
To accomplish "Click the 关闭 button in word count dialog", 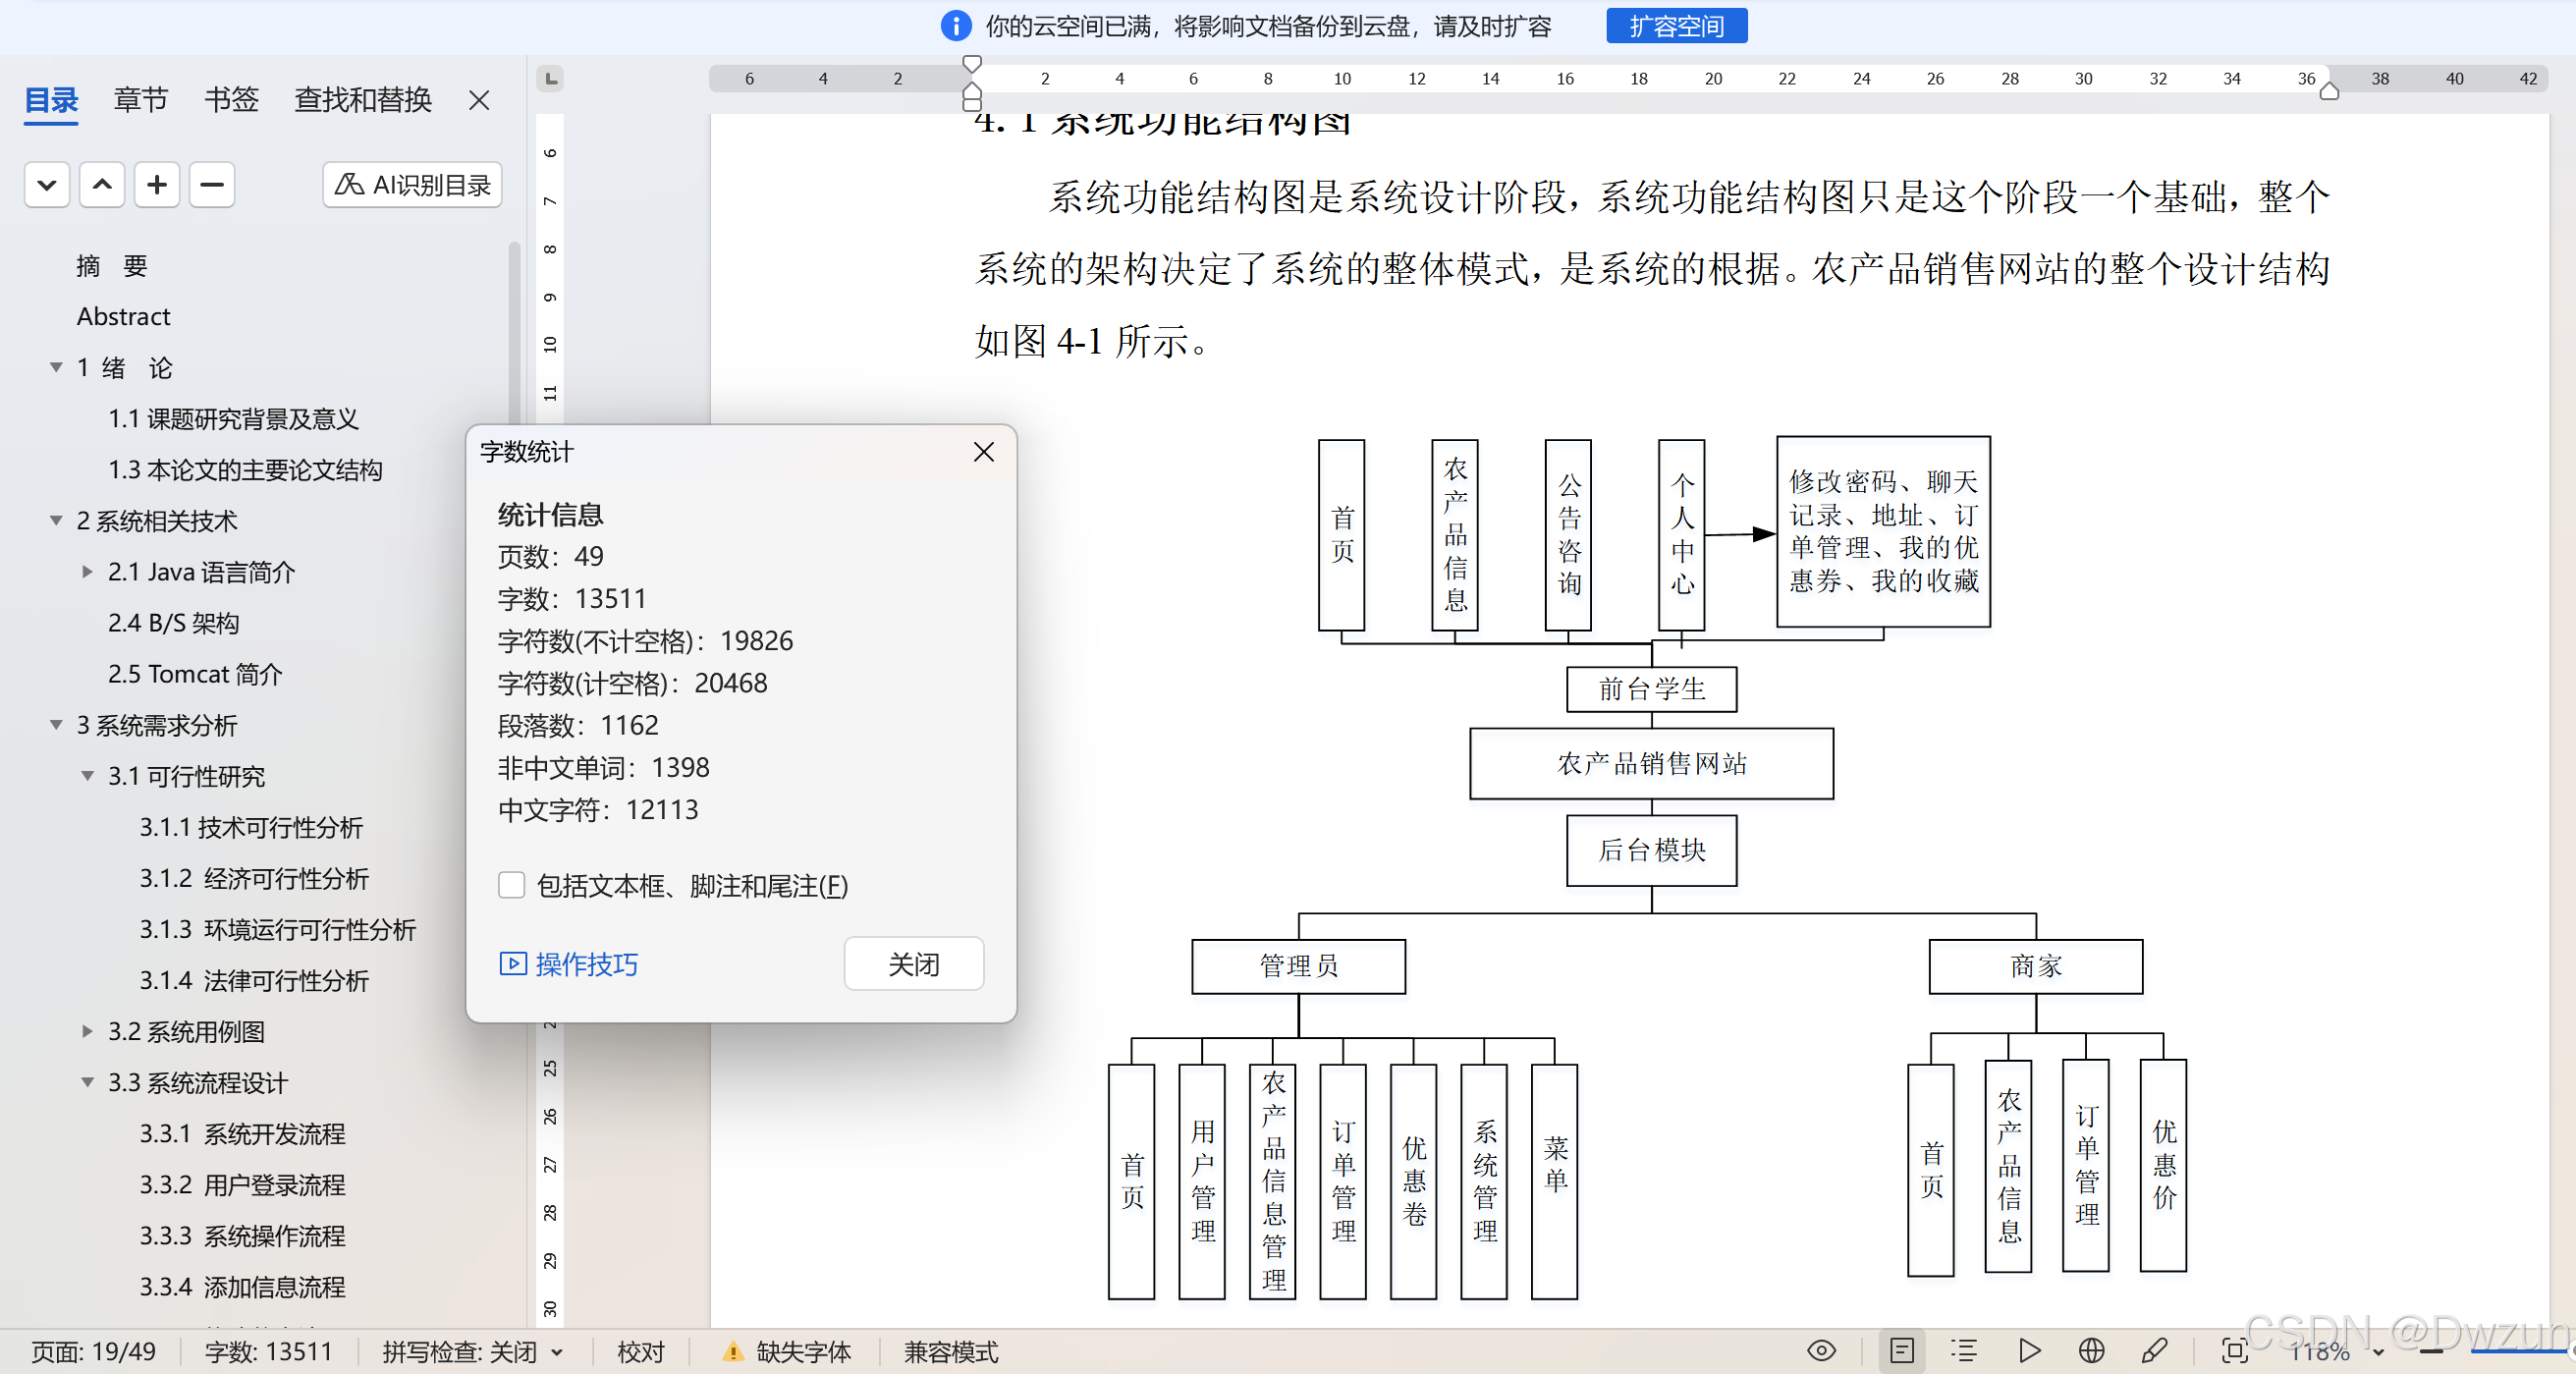I will [x=913, y=964].
